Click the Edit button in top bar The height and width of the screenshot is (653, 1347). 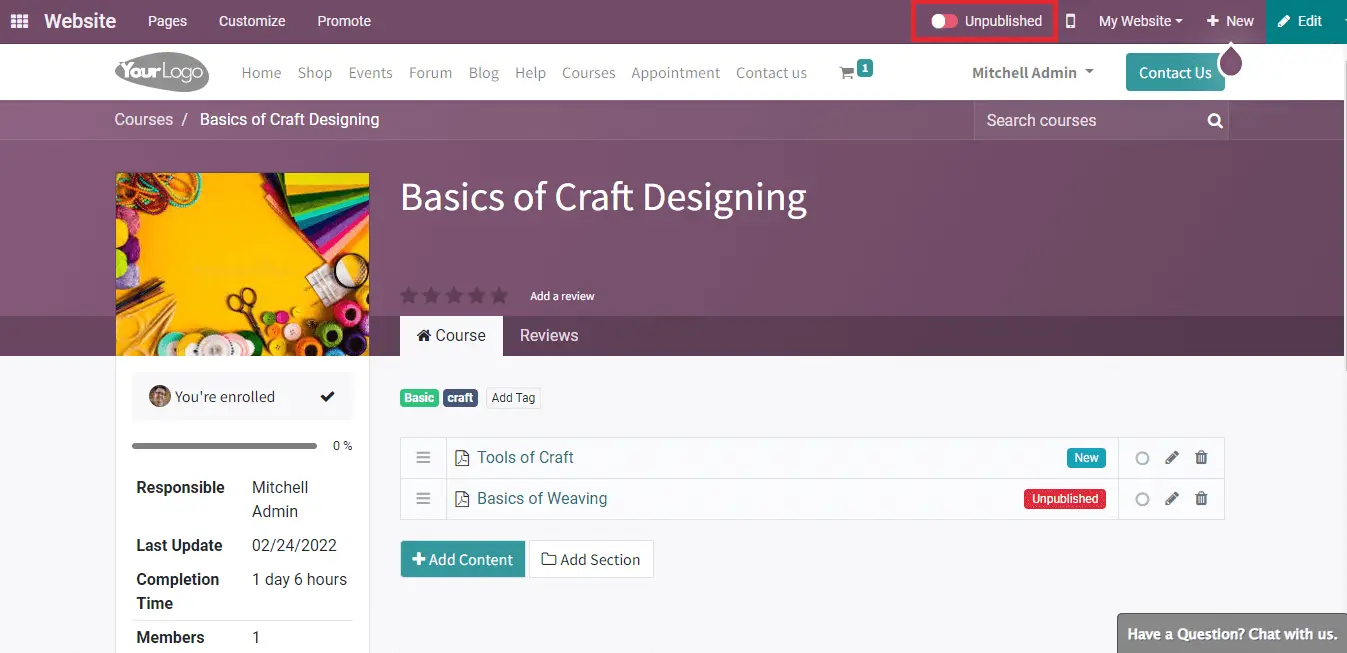(x=1301, y=21)
